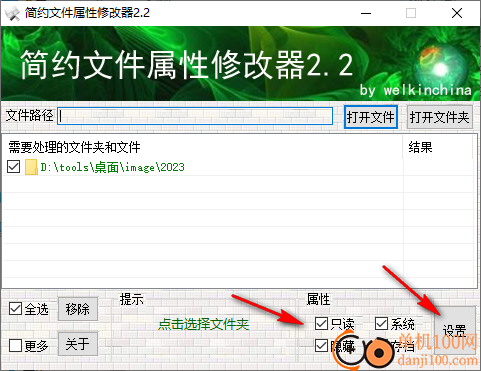Screen dimensions: 481x371
Task: Minimize the 简约文件属性修改器2.2 window
Action: [x=366, y=13]
